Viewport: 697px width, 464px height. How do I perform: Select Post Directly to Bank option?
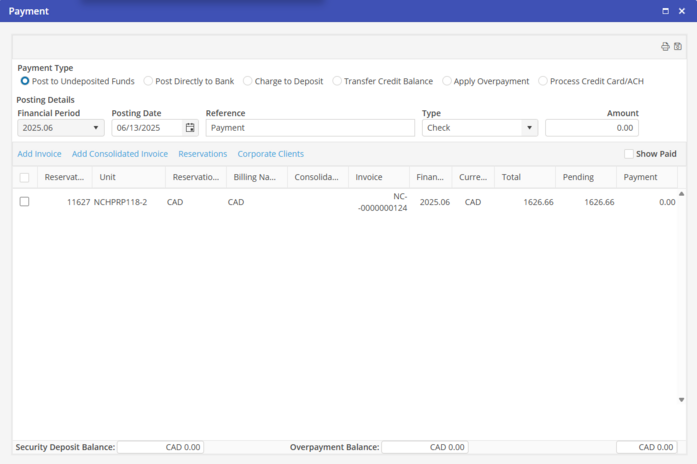coord(148,81)
